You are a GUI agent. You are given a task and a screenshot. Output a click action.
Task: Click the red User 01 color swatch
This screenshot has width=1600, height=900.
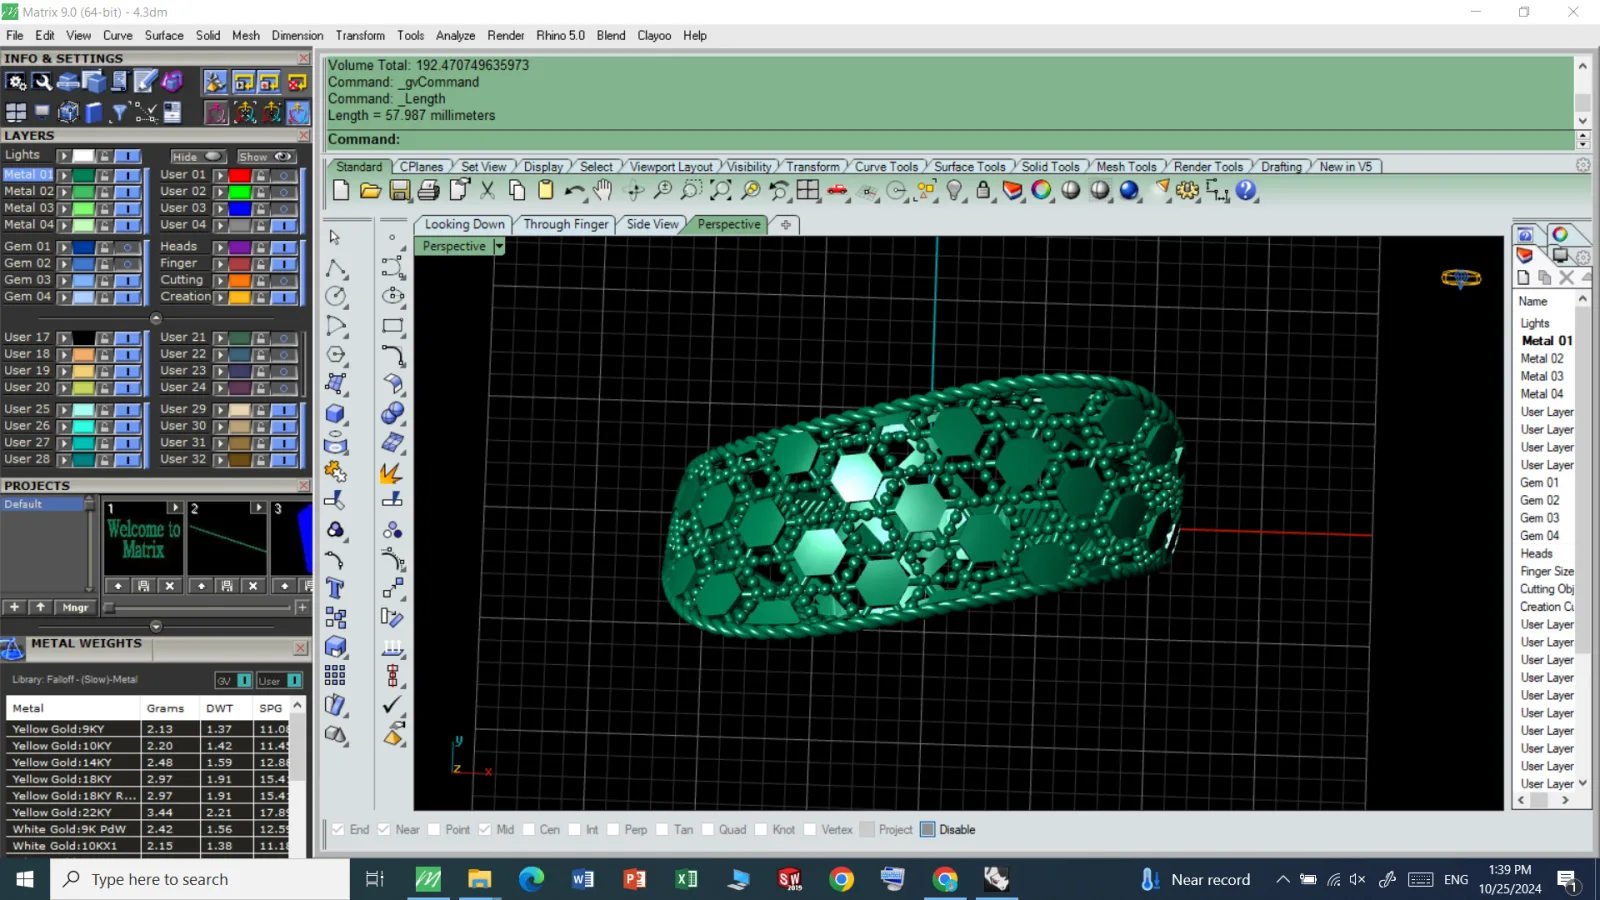click(x=239, y=175)
